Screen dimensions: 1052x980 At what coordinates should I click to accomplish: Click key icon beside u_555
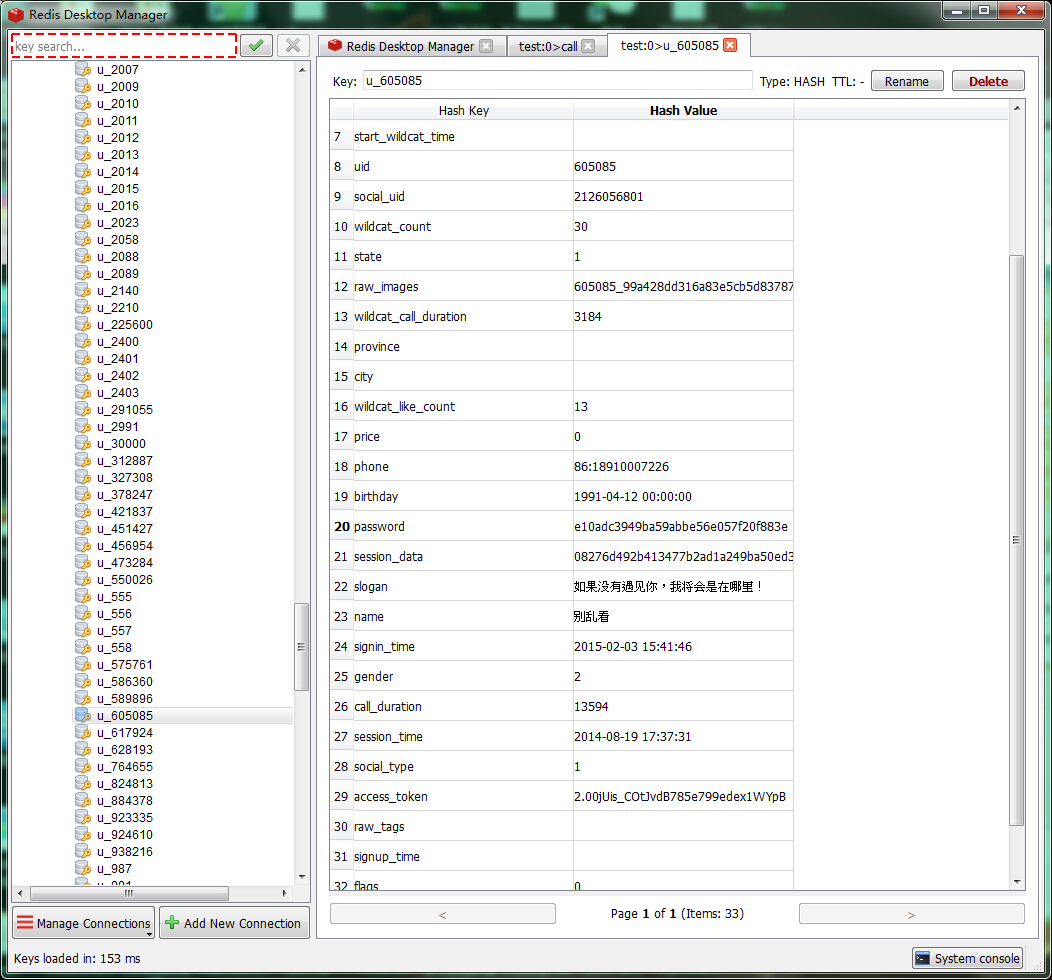[x=83, y=596]
